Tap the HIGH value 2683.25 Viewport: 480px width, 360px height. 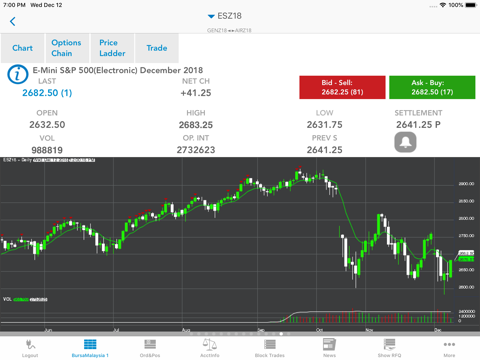tap(196, 125)
